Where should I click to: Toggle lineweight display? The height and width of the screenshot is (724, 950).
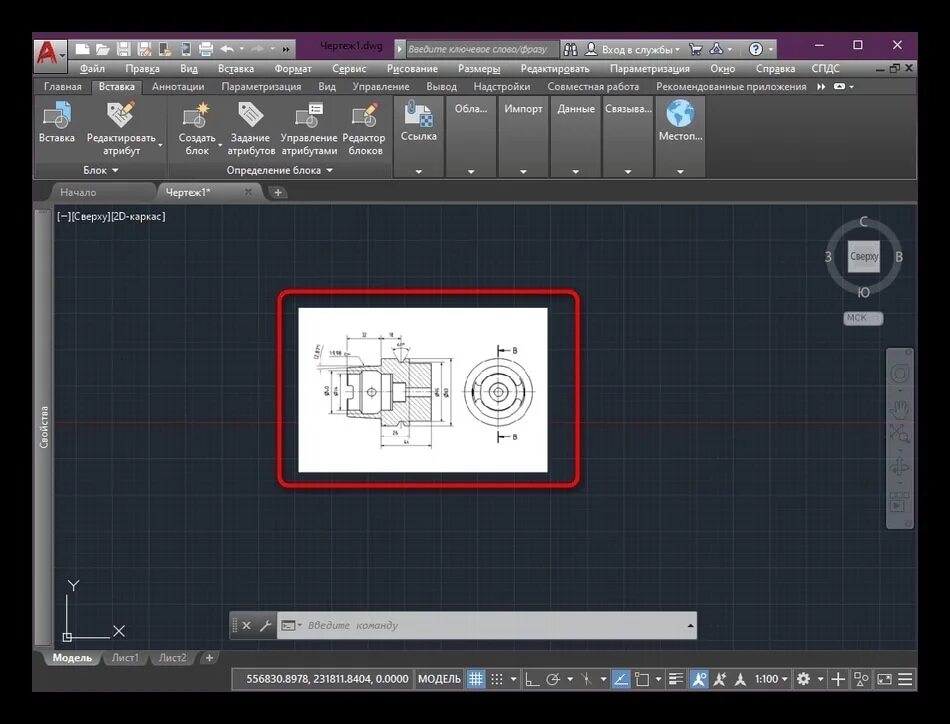click(x=676, y=679)
